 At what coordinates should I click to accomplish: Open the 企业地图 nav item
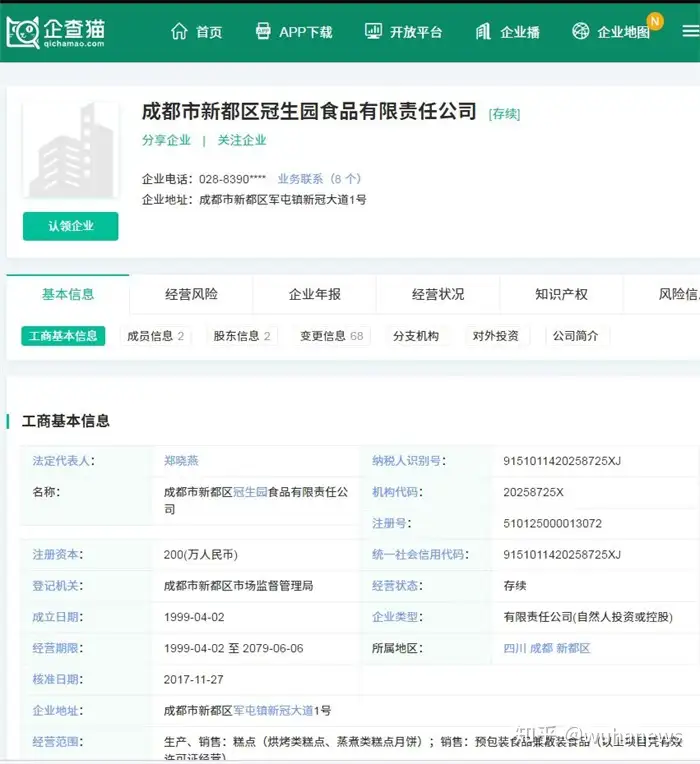tap(623, 32)
